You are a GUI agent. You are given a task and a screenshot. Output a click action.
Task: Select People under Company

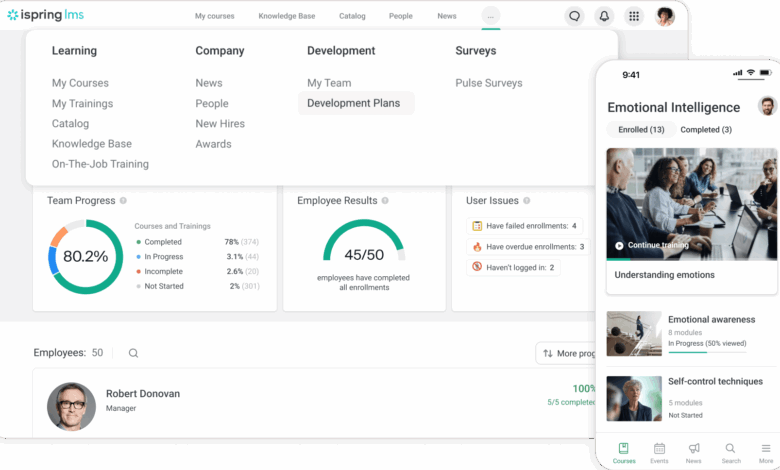point(212,103)
